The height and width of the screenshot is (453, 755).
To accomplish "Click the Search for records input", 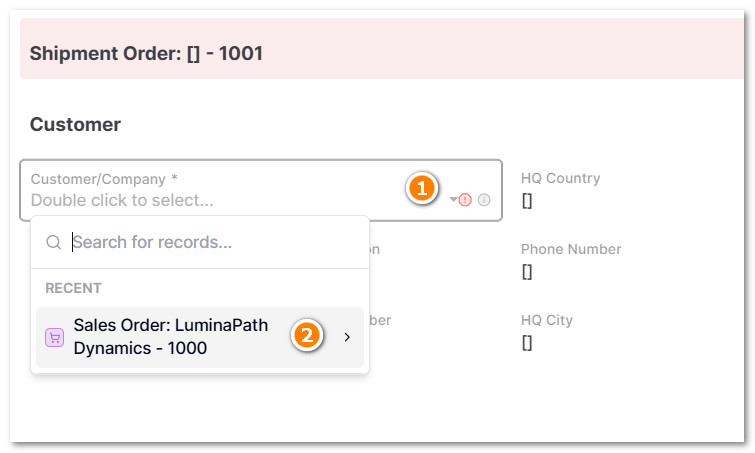I will [210, 242].
